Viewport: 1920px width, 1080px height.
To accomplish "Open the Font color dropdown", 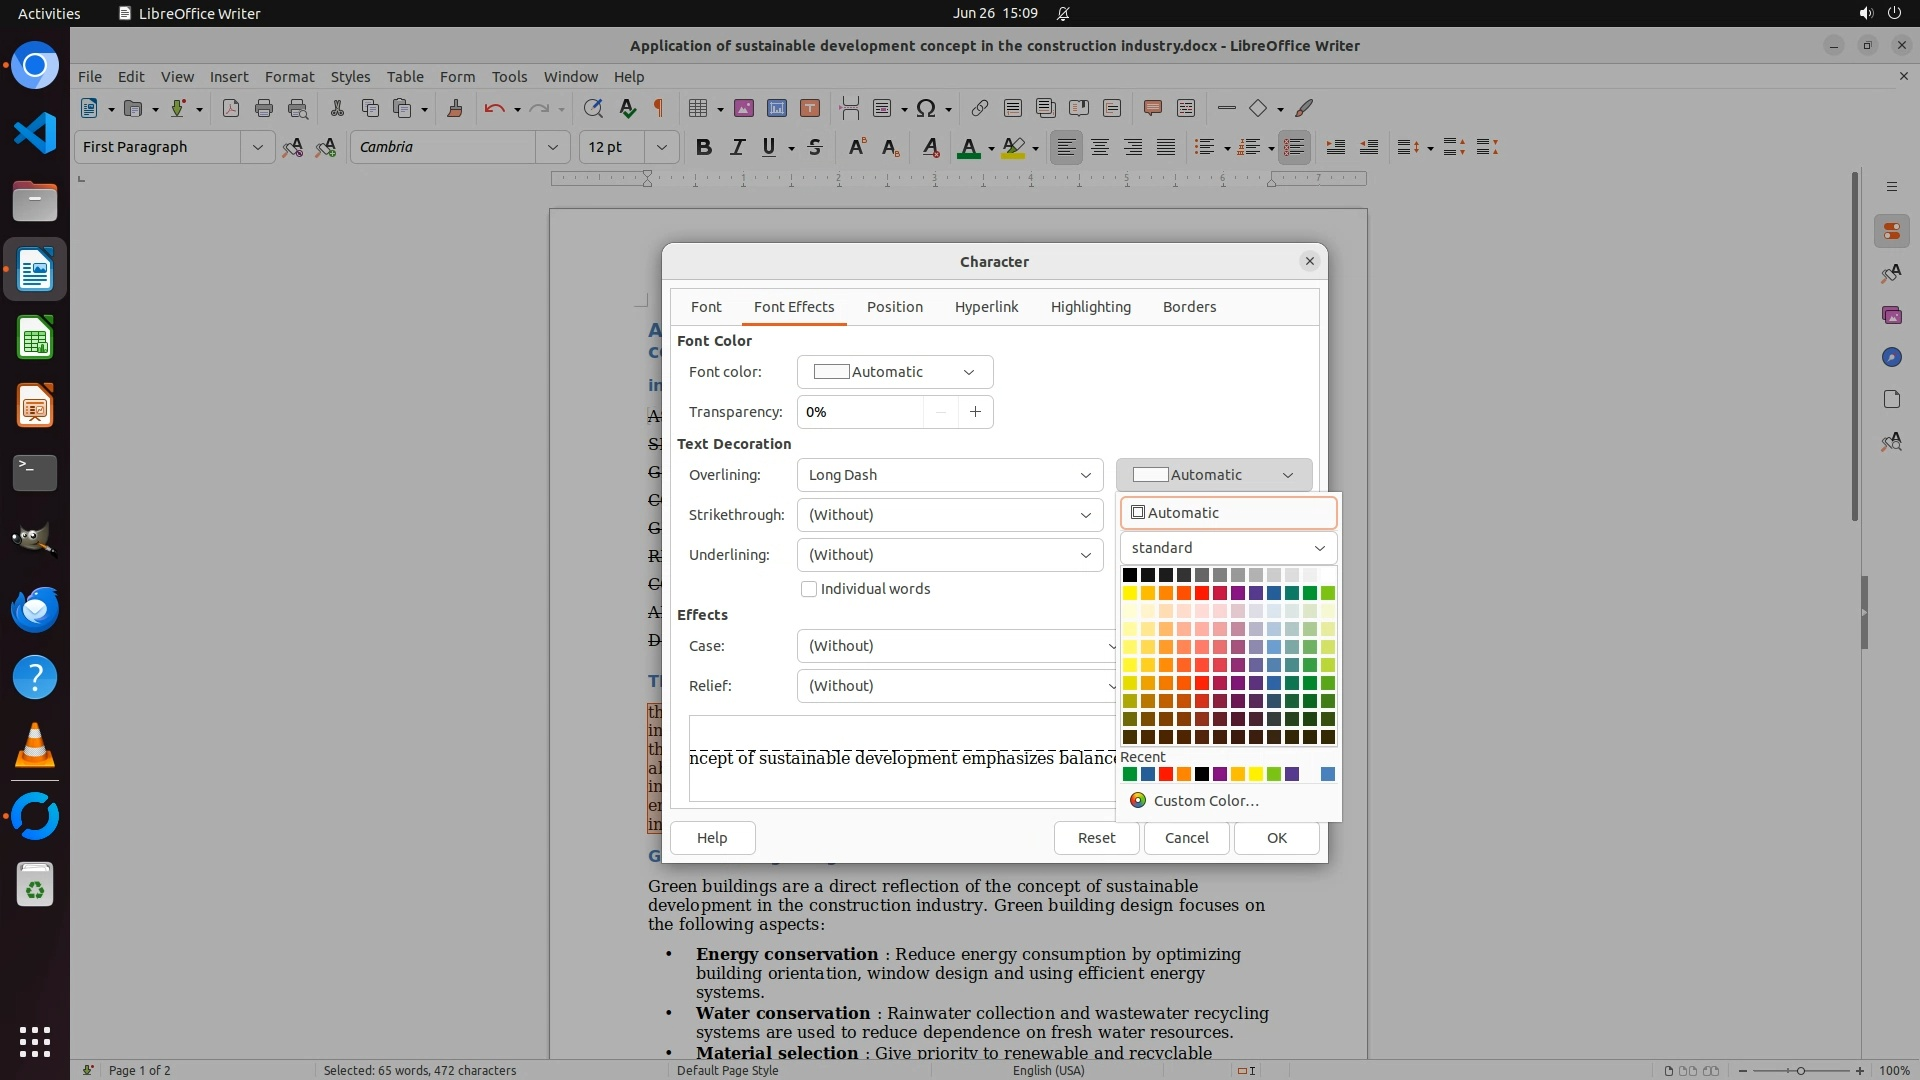I will click(894, 372).
